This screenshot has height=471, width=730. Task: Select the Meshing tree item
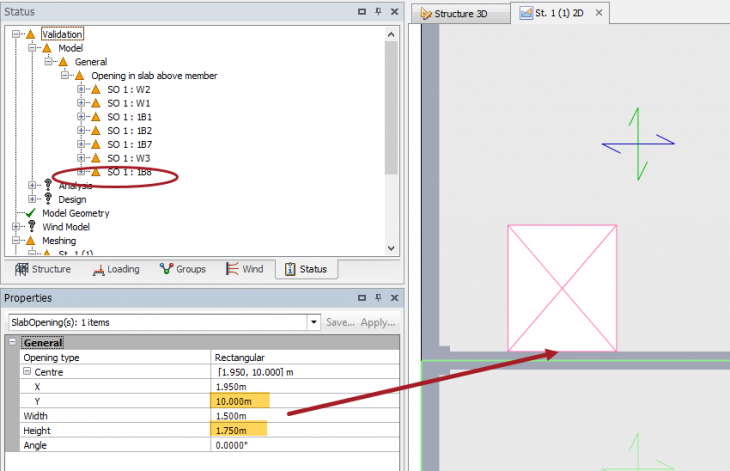click(x=59, y=241)
